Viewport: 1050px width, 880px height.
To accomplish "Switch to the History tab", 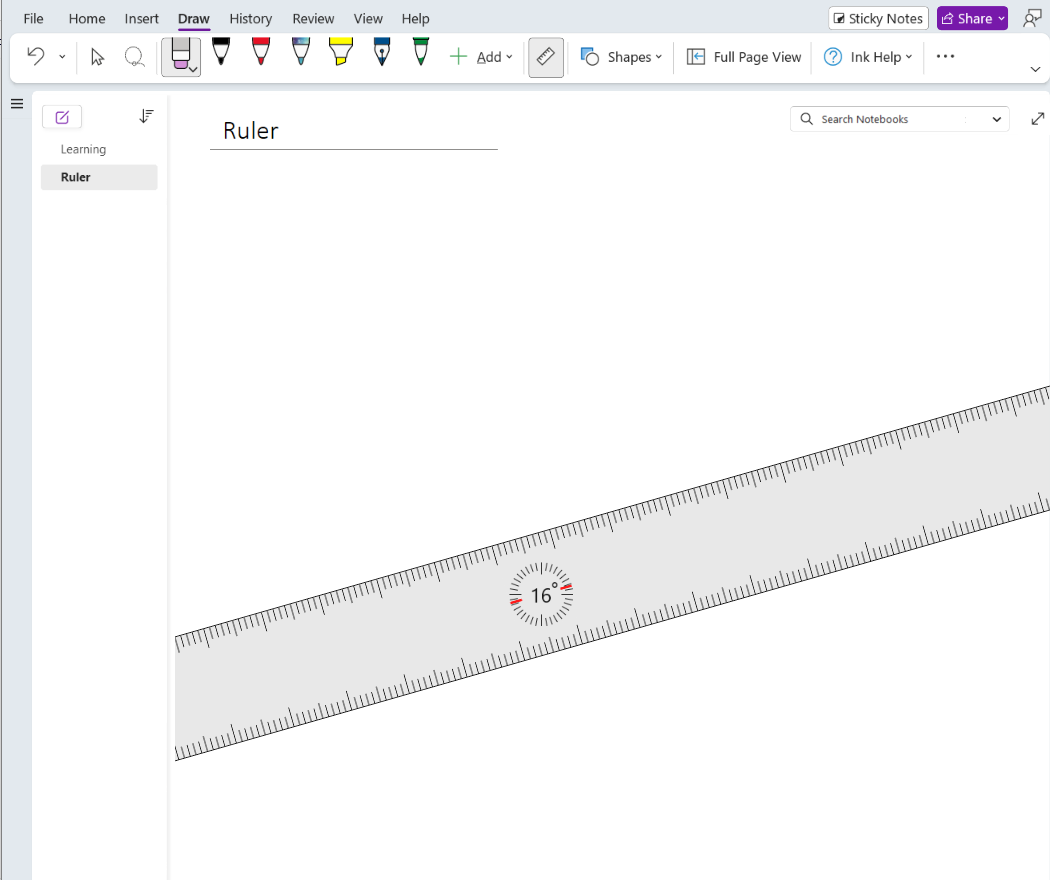I will pyautogui.click(x=250, y=19).
